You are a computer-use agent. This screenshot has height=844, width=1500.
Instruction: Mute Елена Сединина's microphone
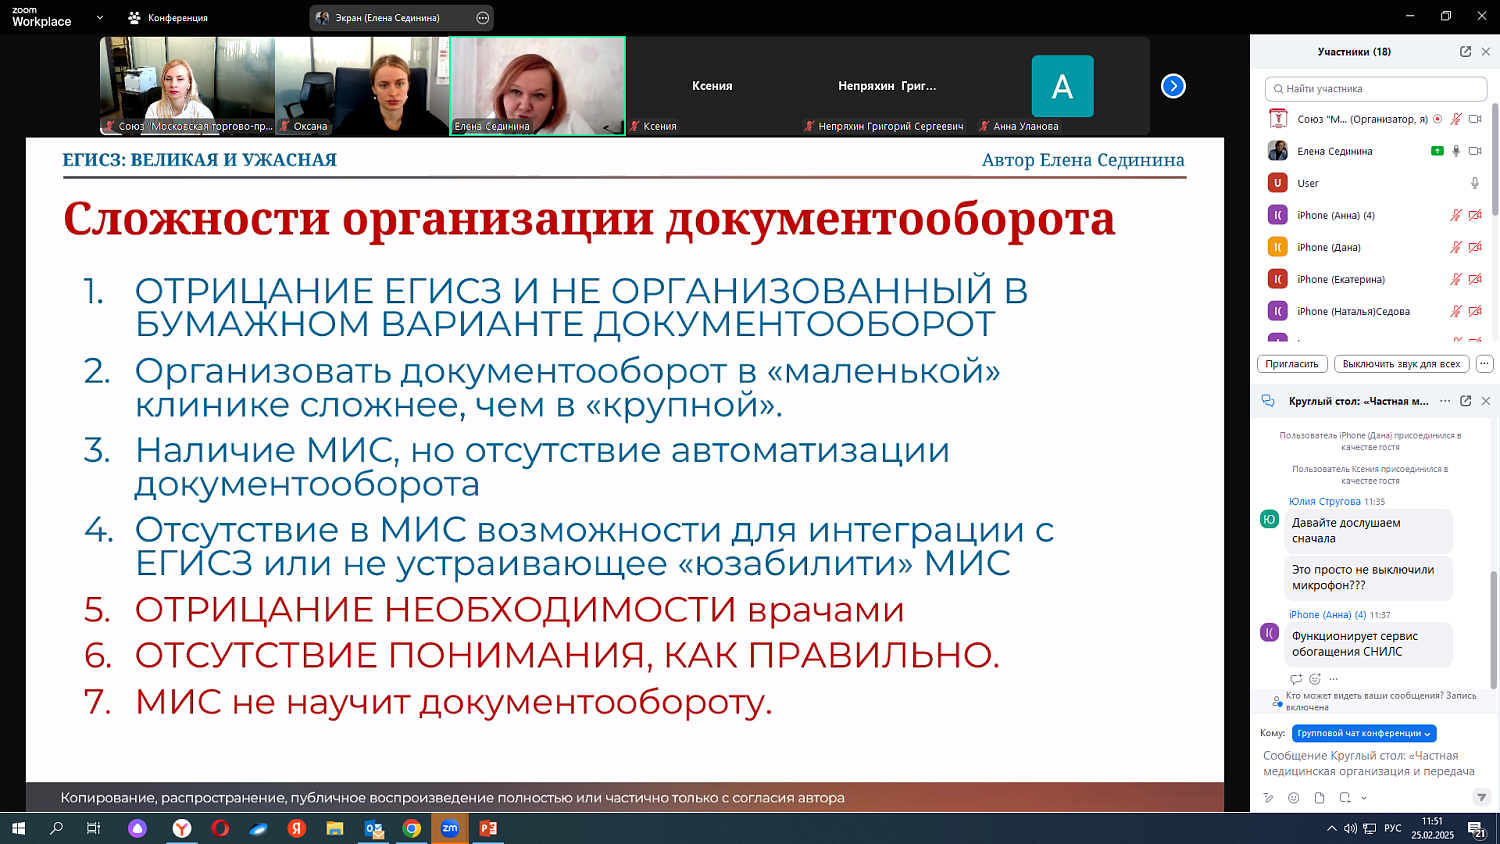[1456, 151]
